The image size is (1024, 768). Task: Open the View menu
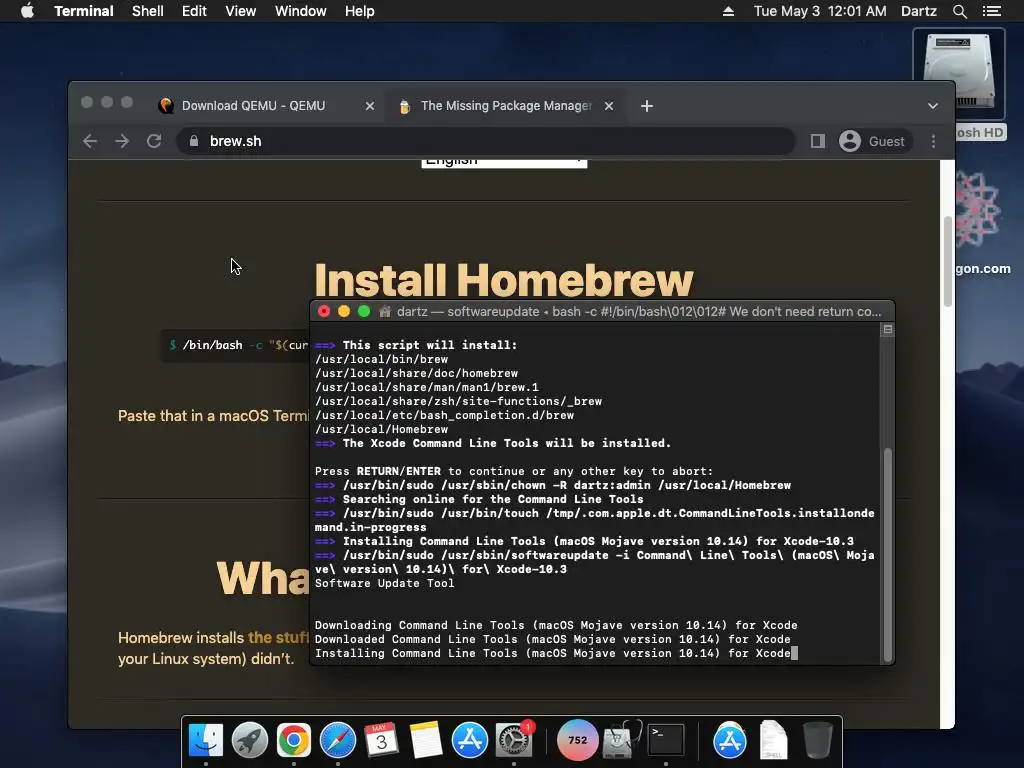(x=240, y=11)
